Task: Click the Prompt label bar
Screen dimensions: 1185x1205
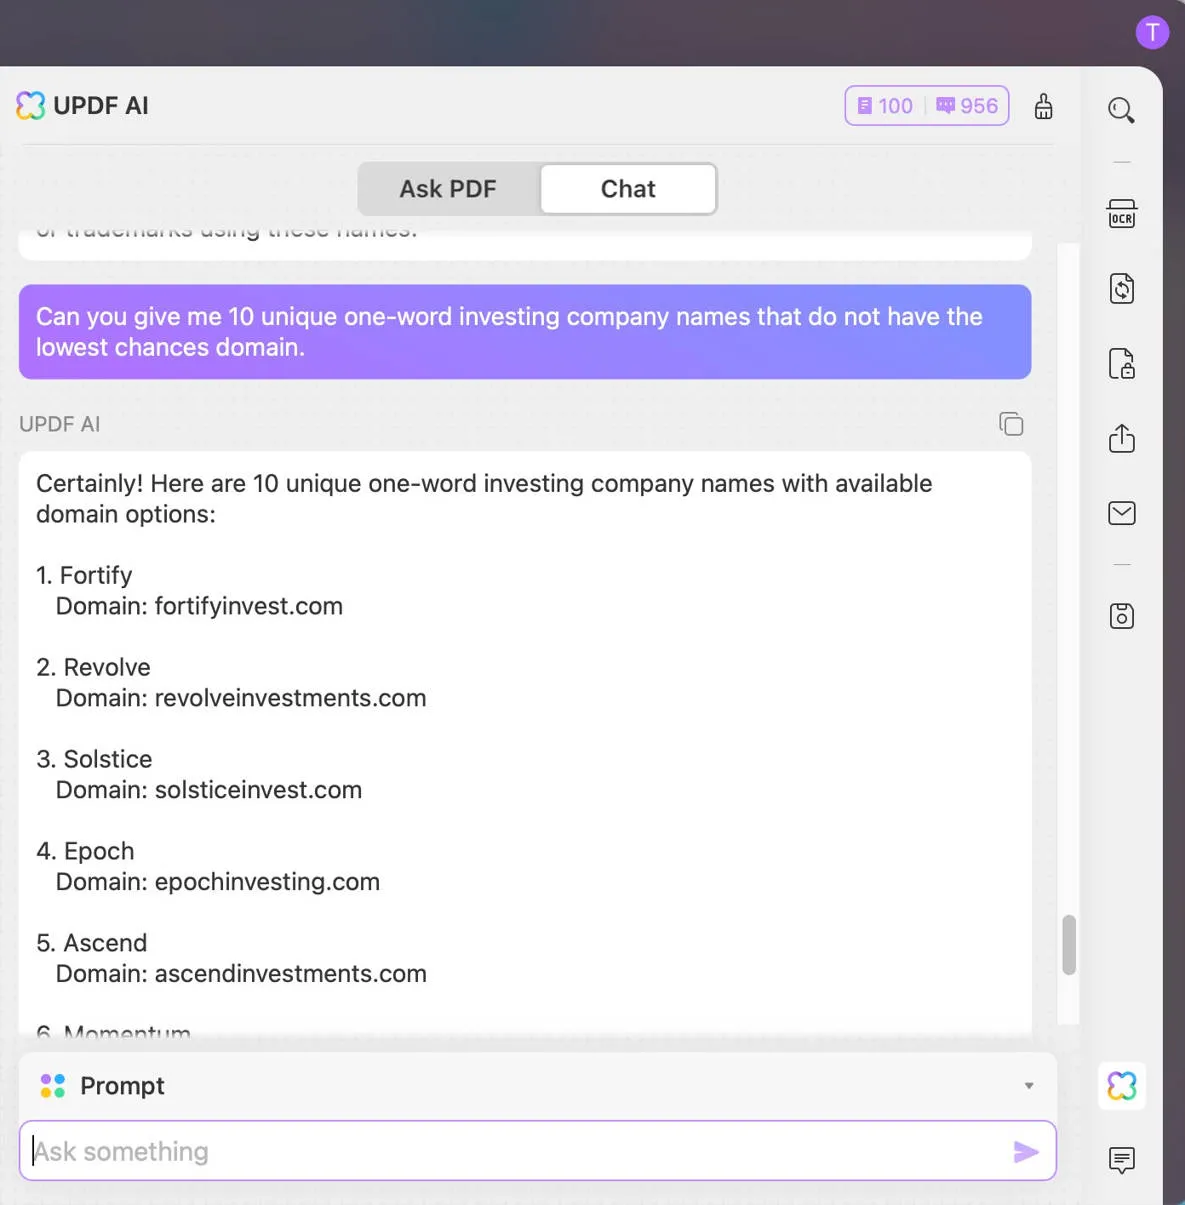Action: [x=122, y=1086]
